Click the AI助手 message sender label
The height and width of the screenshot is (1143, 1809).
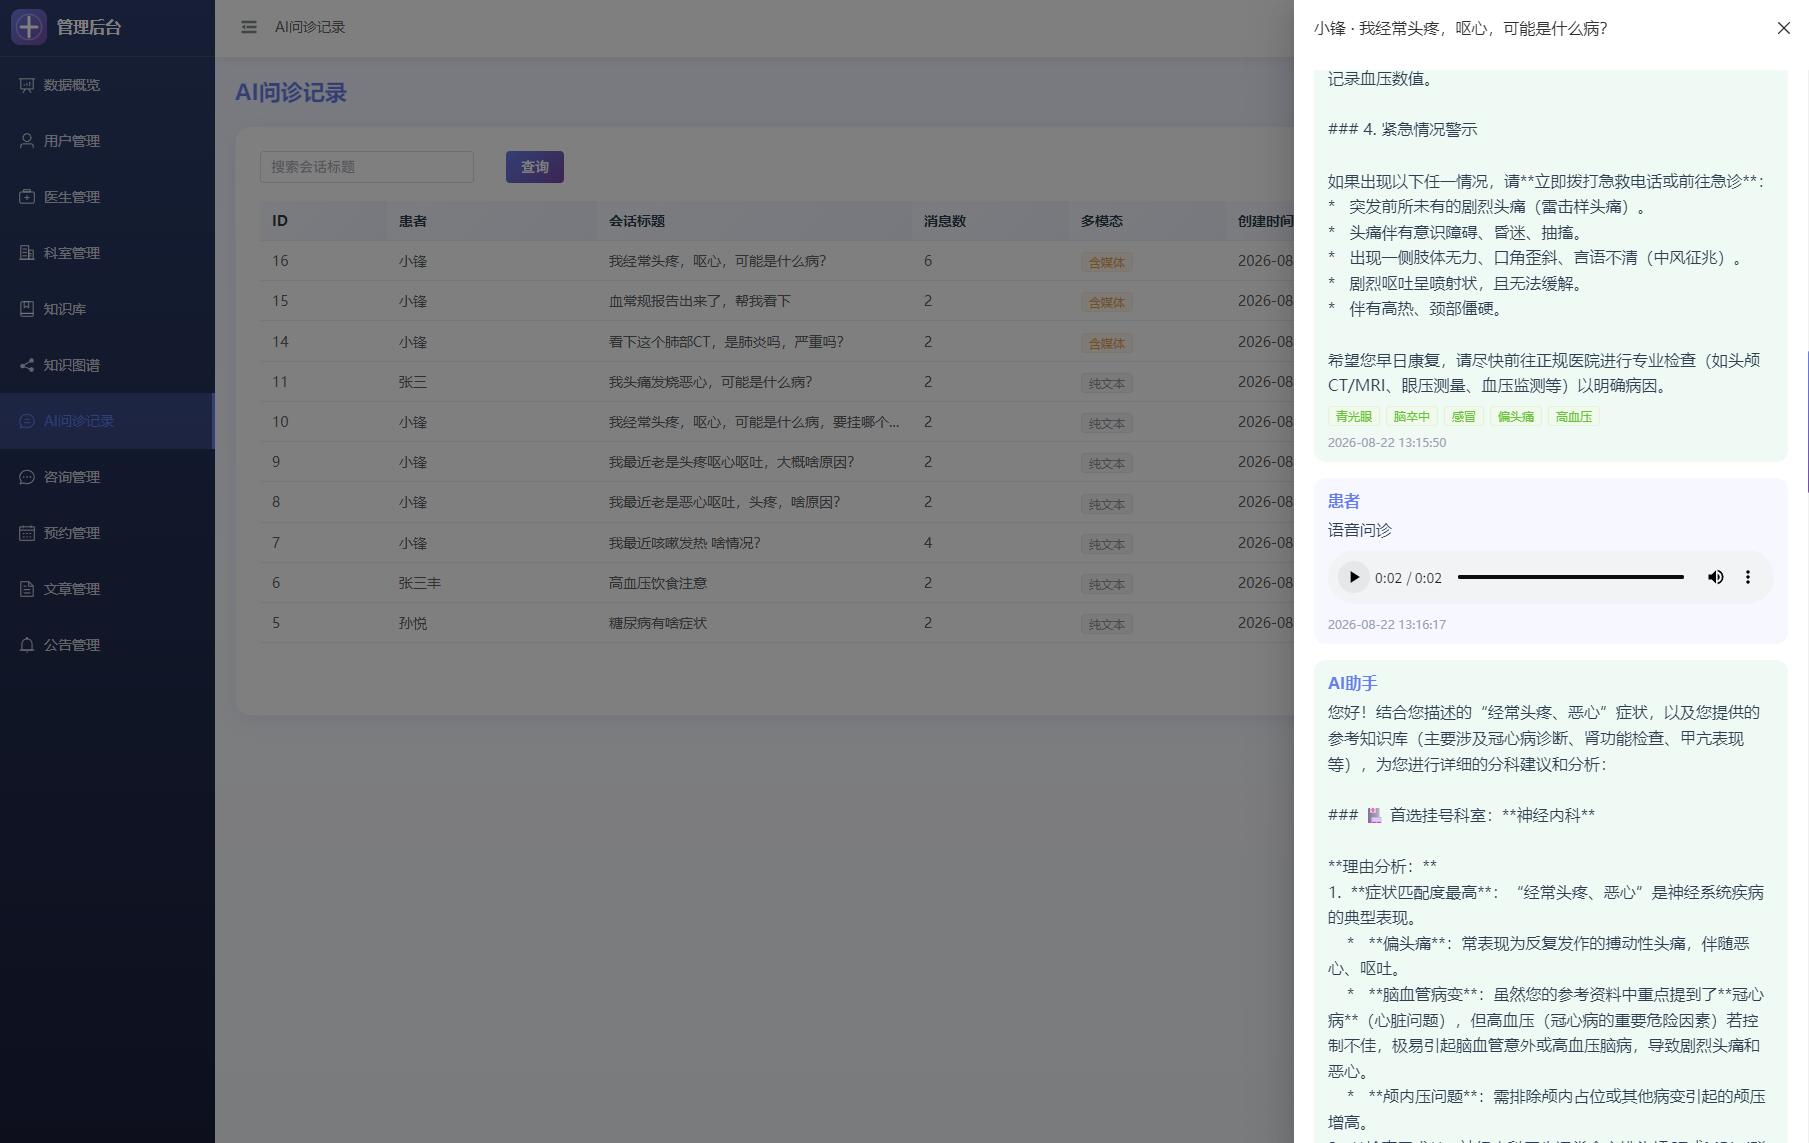point(1352,683)
